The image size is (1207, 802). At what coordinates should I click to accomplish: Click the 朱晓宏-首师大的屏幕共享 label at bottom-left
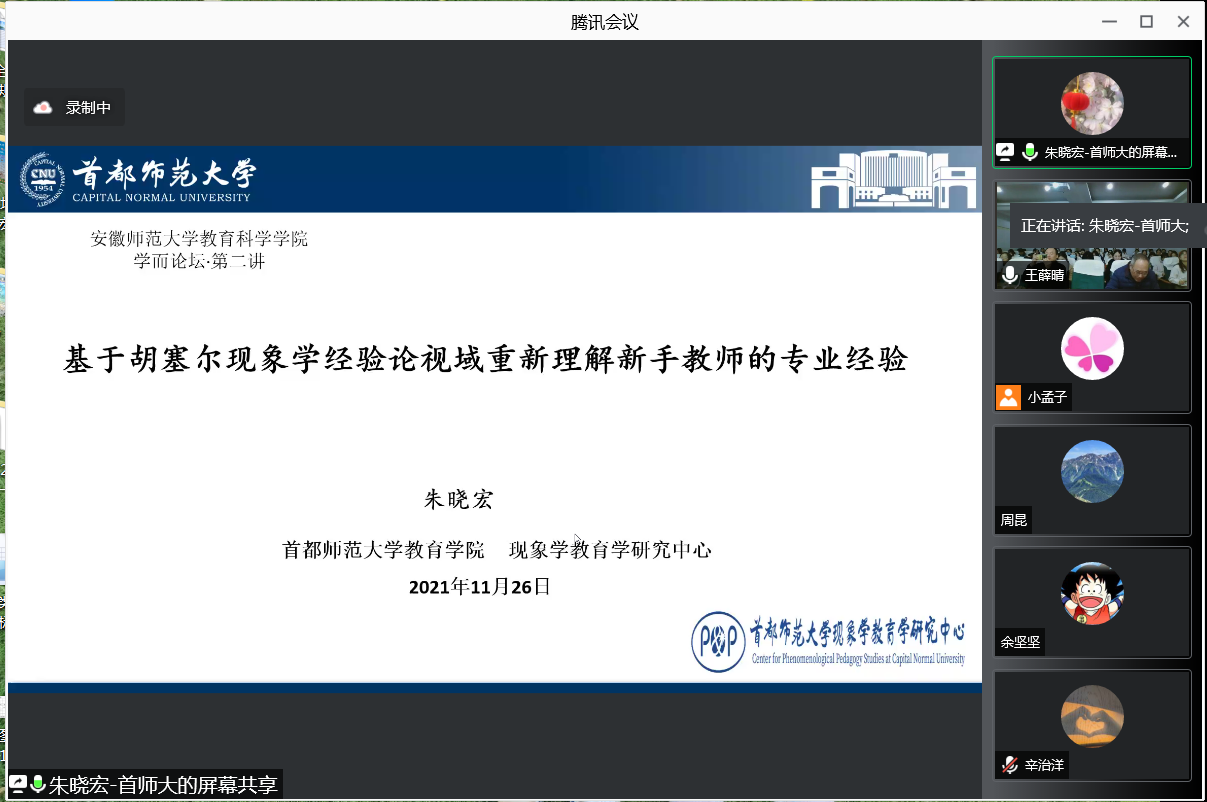[x=163, y=785]
